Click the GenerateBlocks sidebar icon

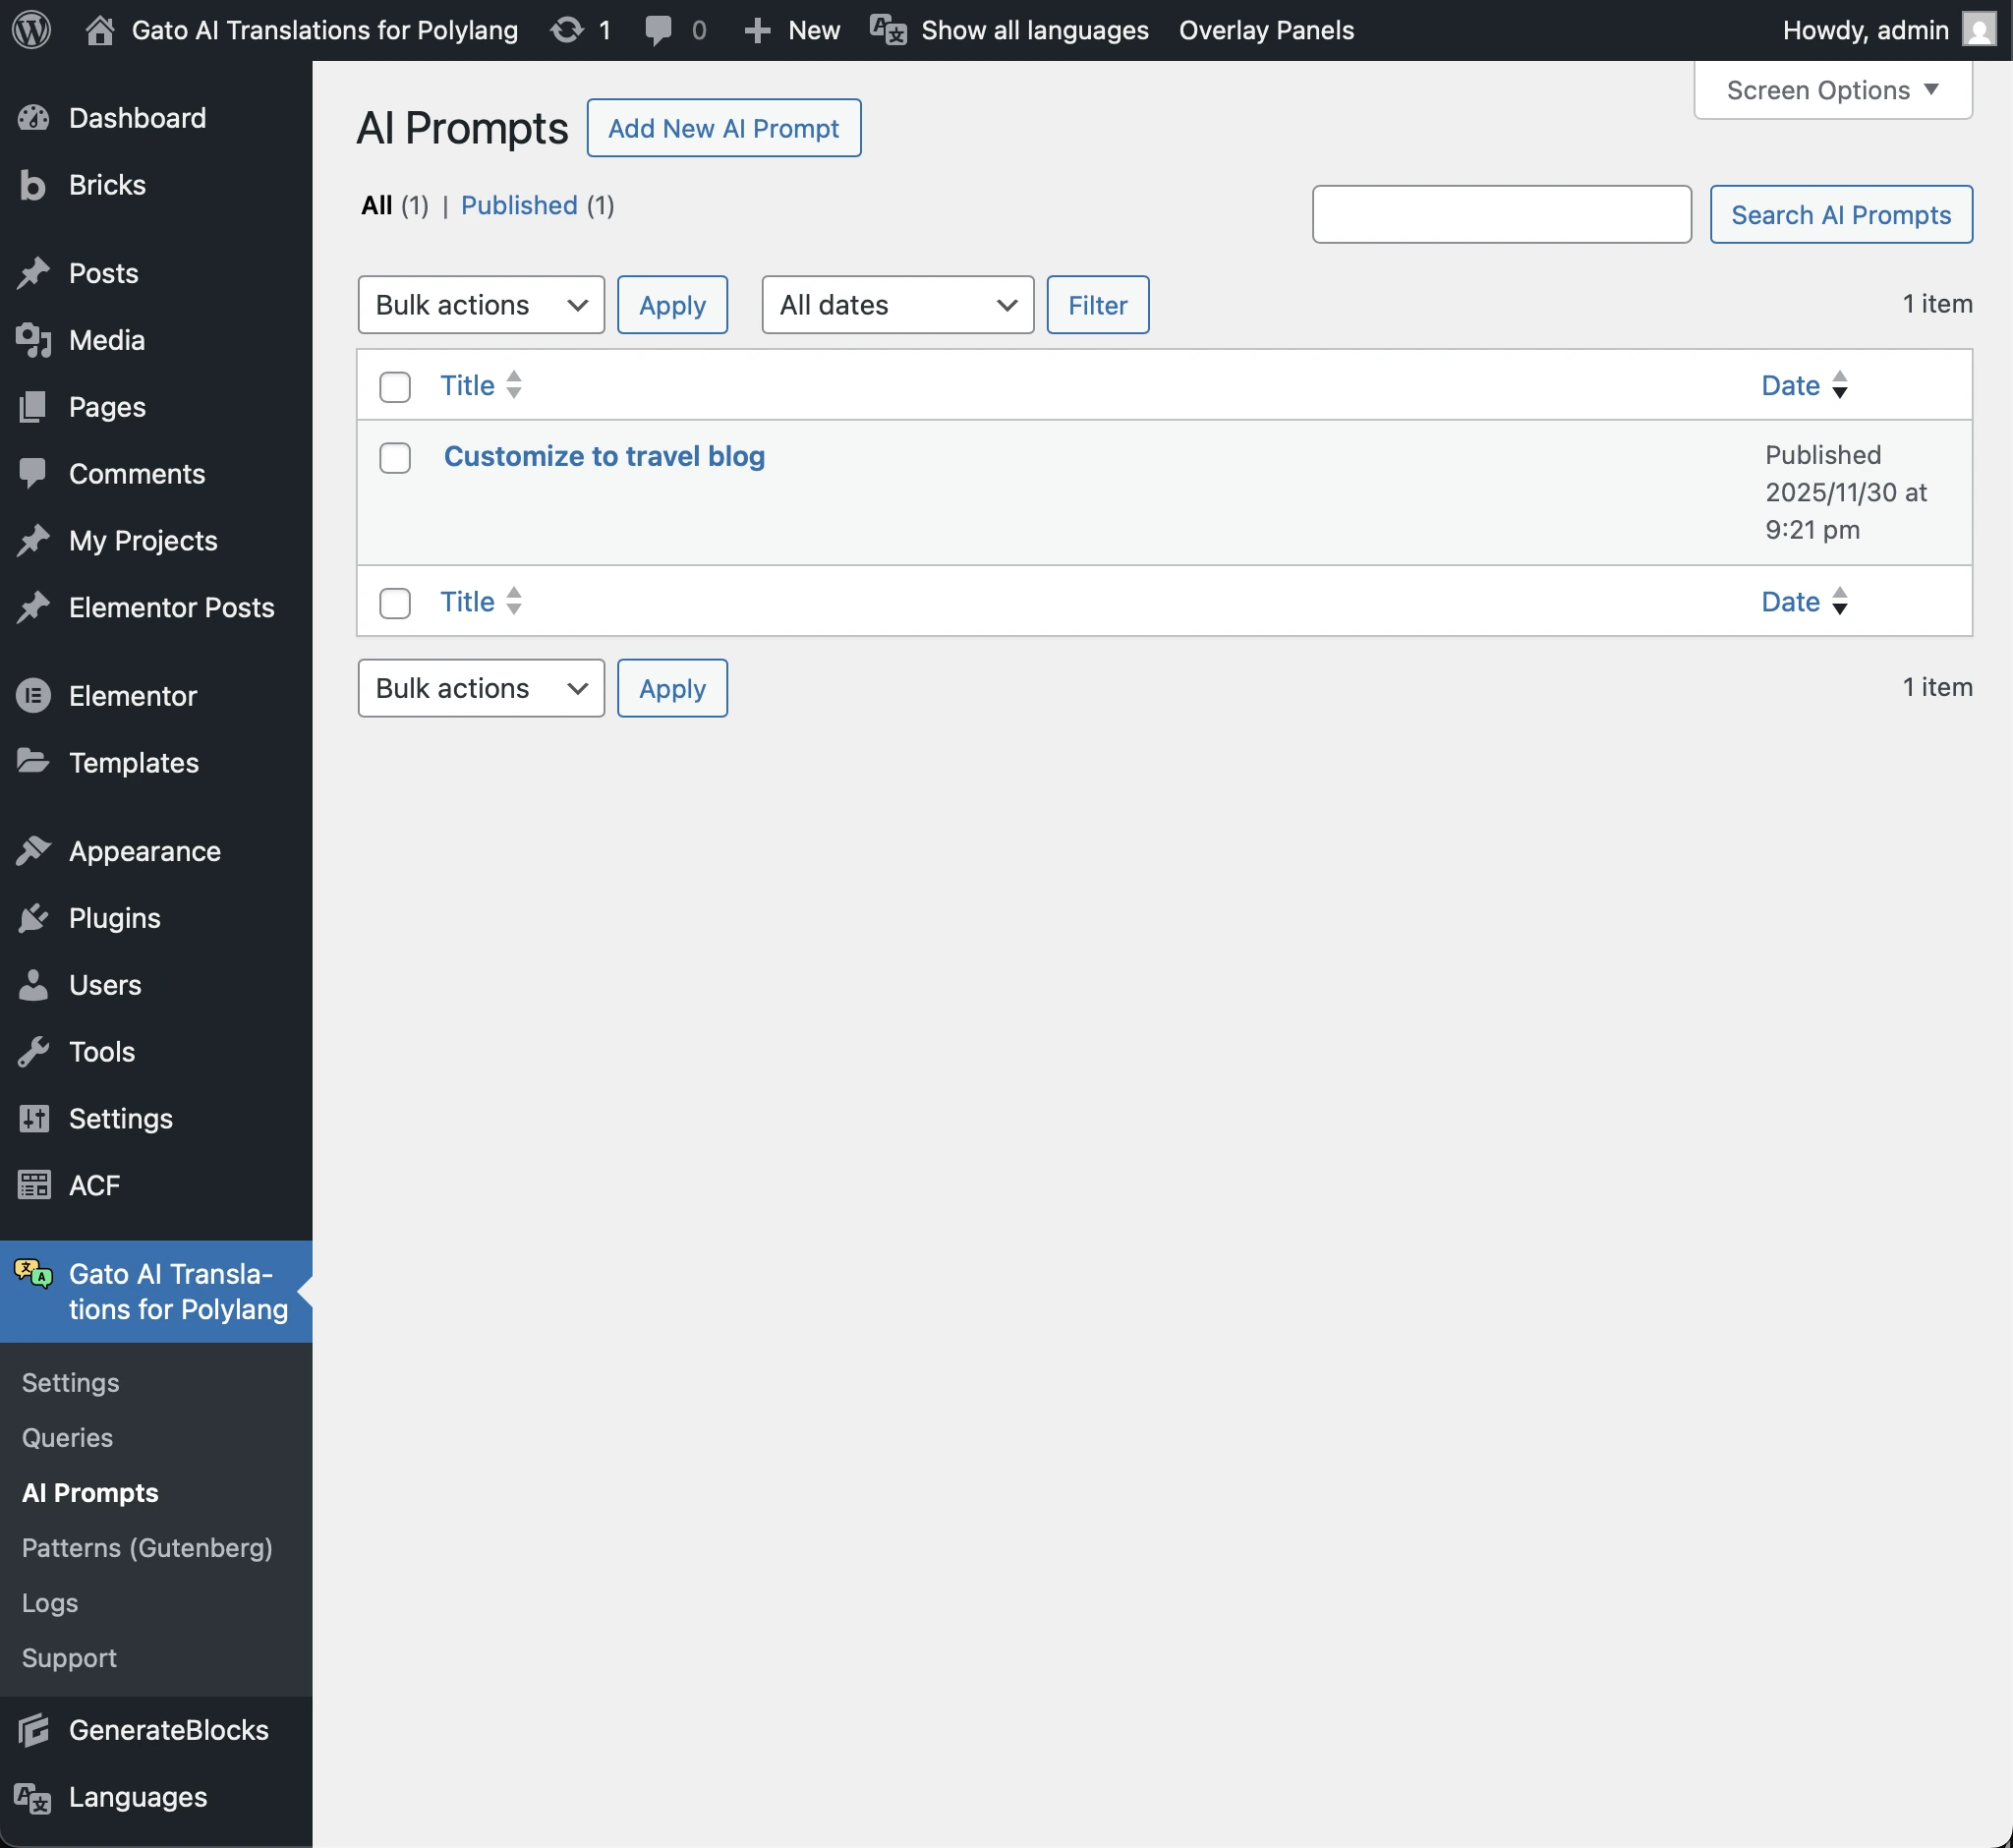(33, 1730)
